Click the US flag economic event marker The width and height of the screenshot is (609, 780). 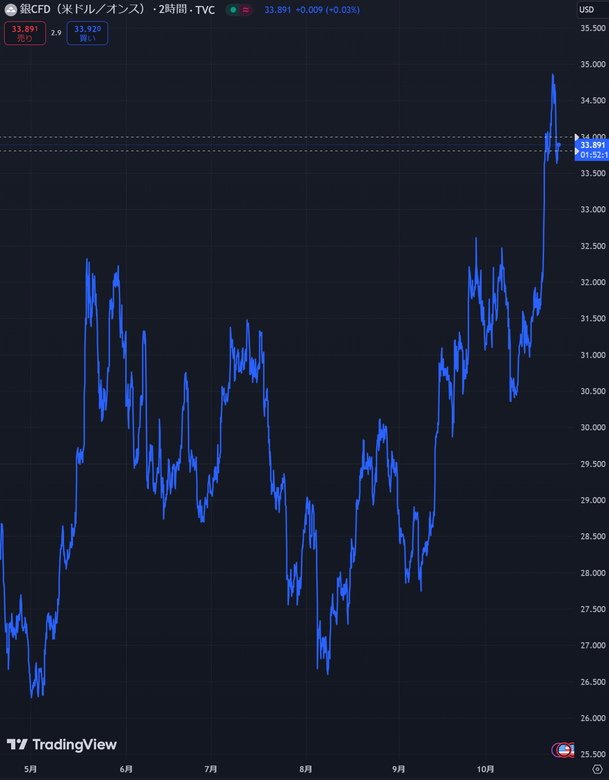click(x=564, y=750)
